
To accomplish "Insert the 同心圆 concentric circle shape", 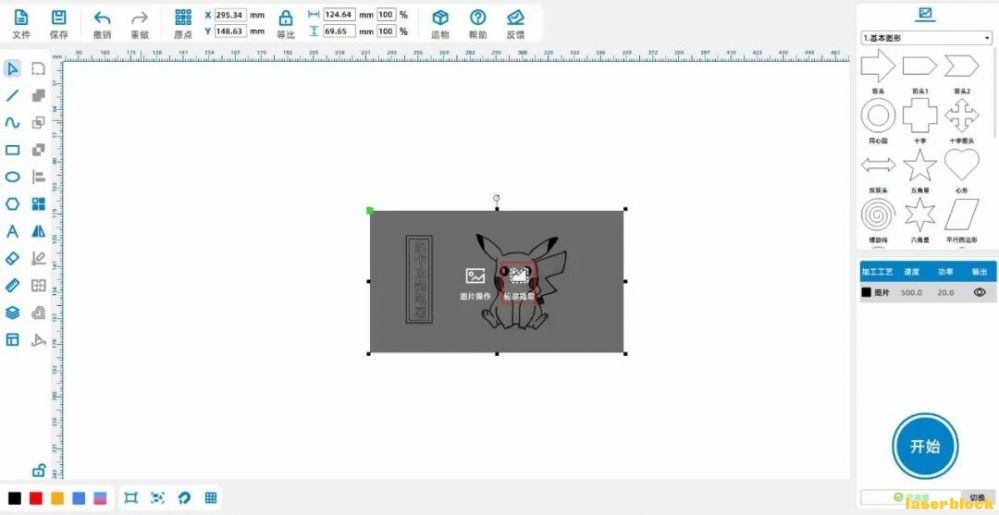I will coord(878,115).
